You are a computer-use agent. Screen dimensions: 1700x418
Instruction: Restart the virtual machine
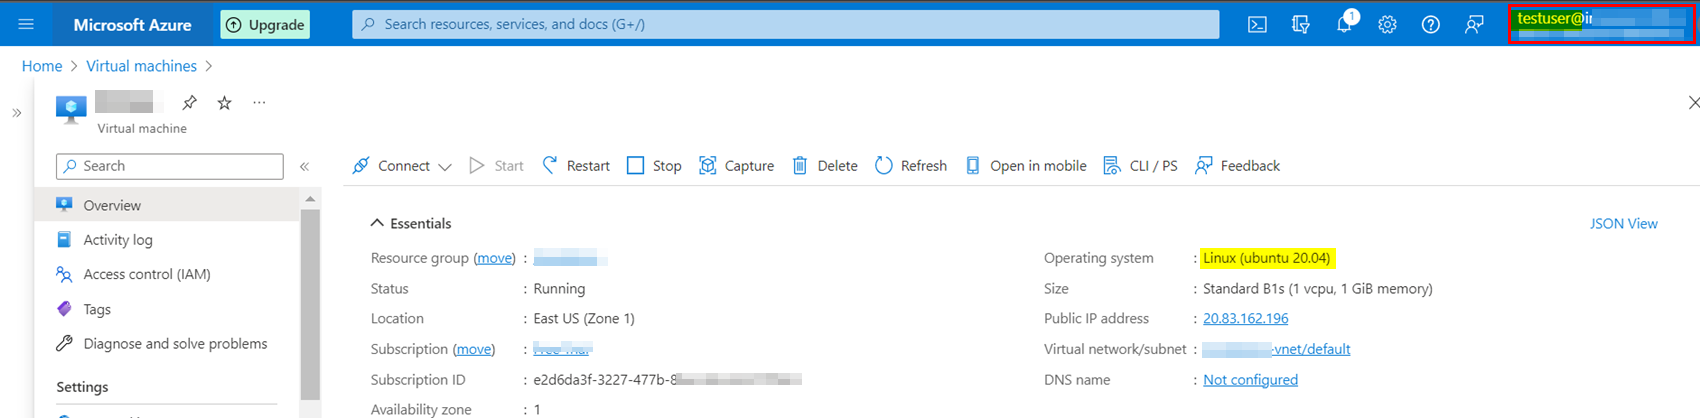pos(576,166)
